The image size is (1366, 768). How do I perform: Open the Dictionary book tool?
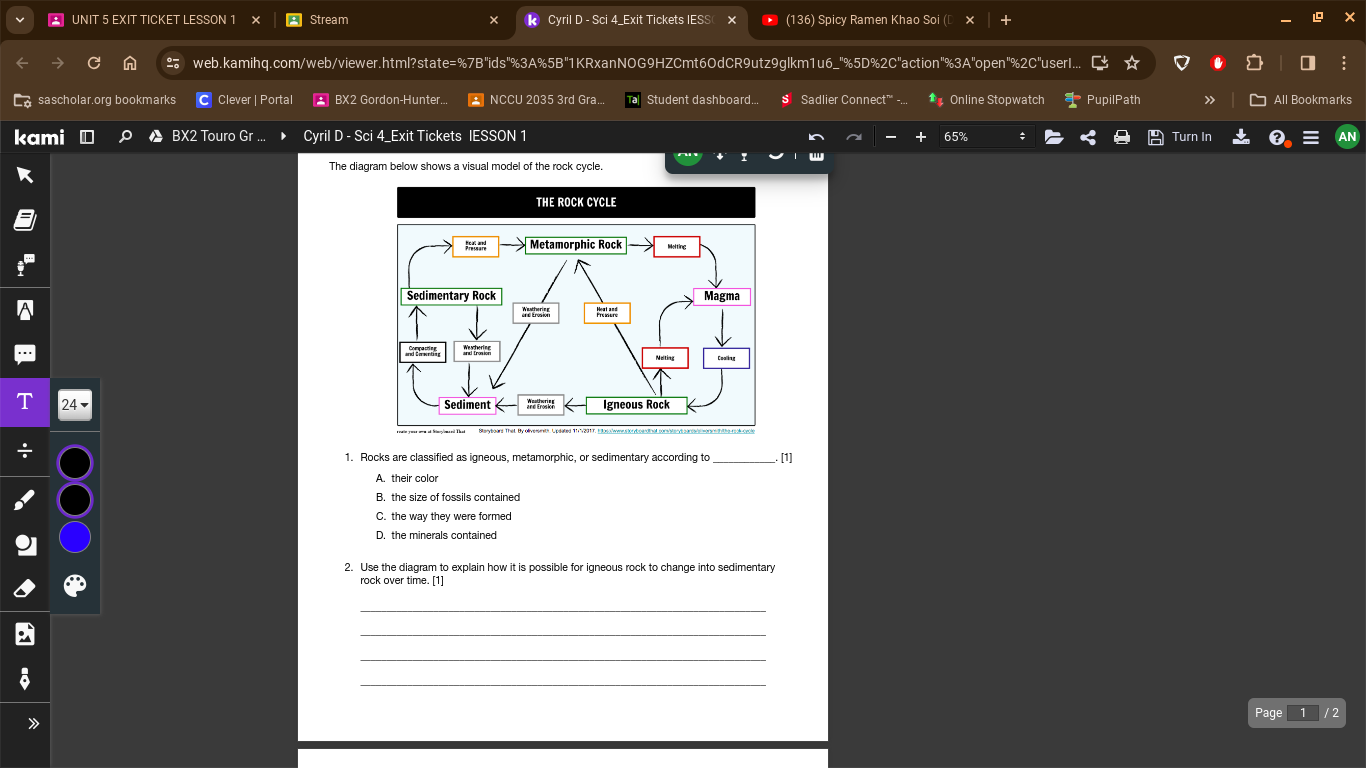(25, 220)
